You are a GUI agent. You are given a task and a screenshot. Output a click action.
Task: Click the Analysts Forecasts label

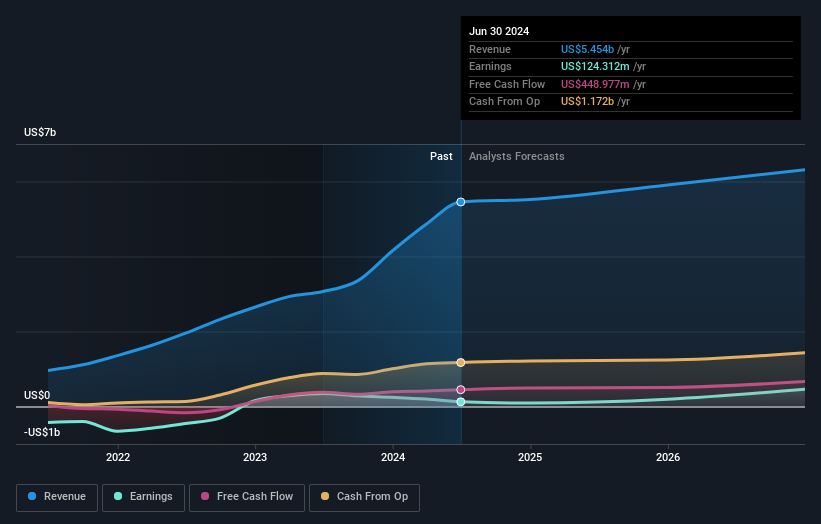coord(517,156)
